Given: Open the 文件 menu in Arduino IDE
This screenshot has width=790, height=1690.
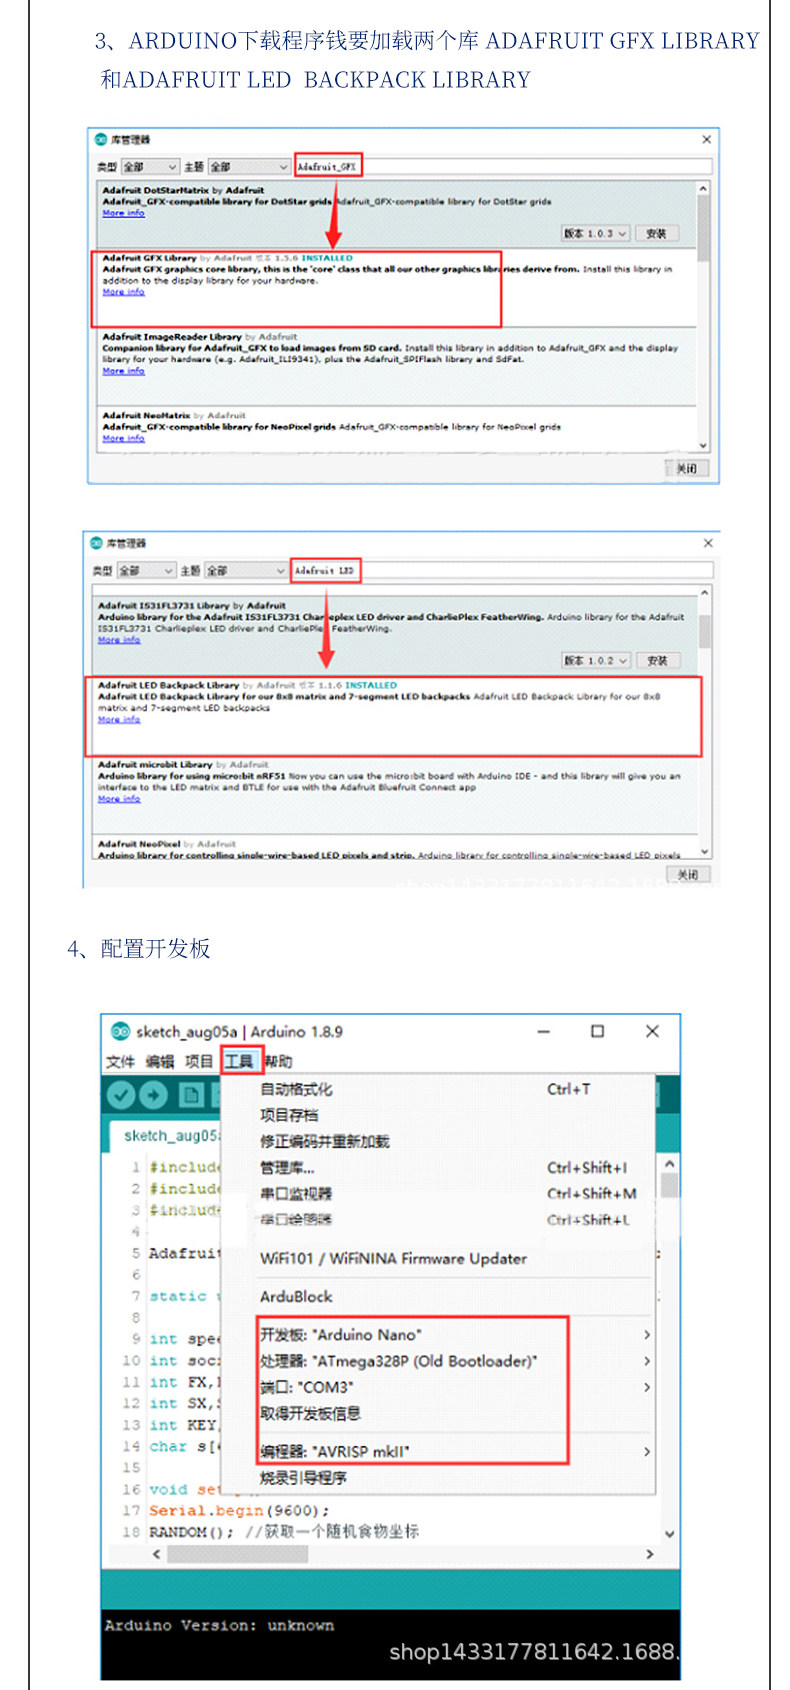Looking at the screenshot, I should coord(120,1061).
